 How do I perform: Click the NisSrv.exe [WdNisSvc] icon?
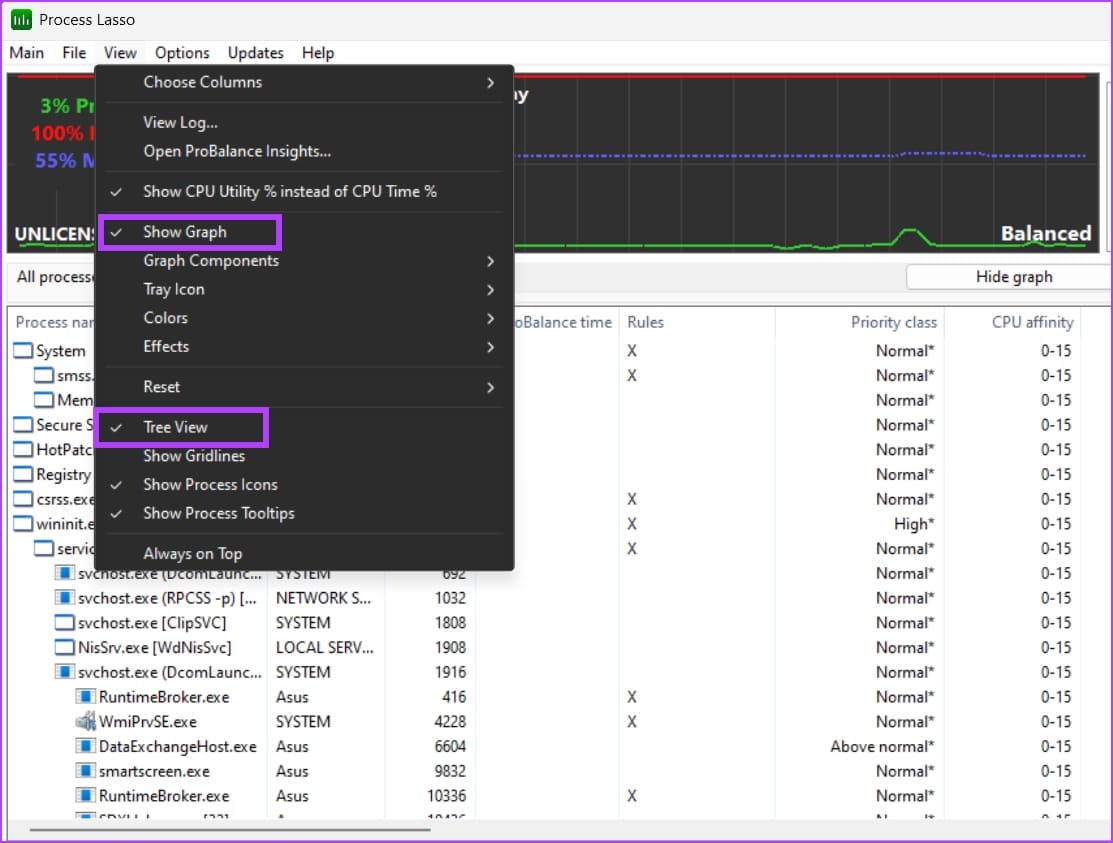point(65,647)
